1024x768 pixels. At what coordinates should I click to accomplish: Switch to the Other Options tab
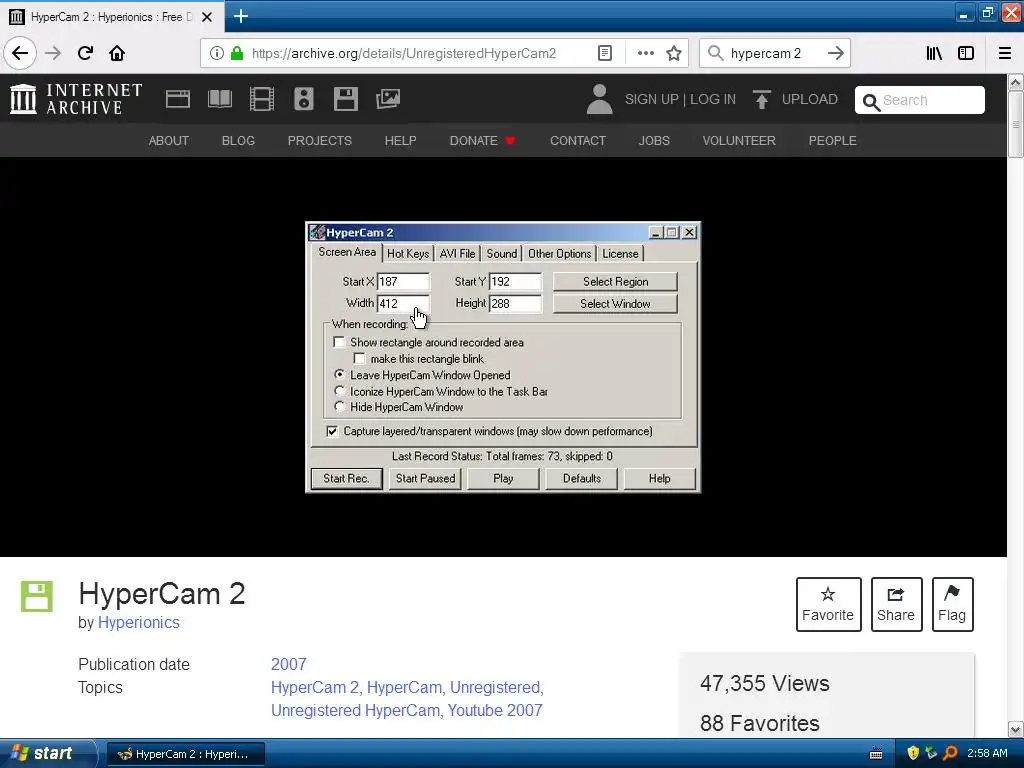coord(559,253)
